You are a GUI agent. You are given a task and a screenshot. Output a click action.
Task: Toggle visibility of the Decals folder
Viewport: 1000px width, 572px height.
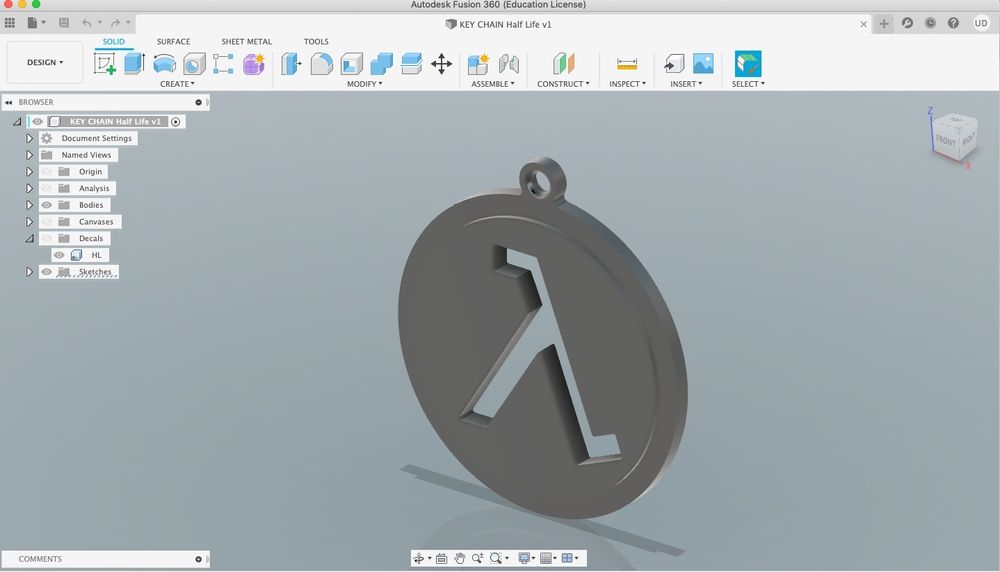tap(47, 238)
